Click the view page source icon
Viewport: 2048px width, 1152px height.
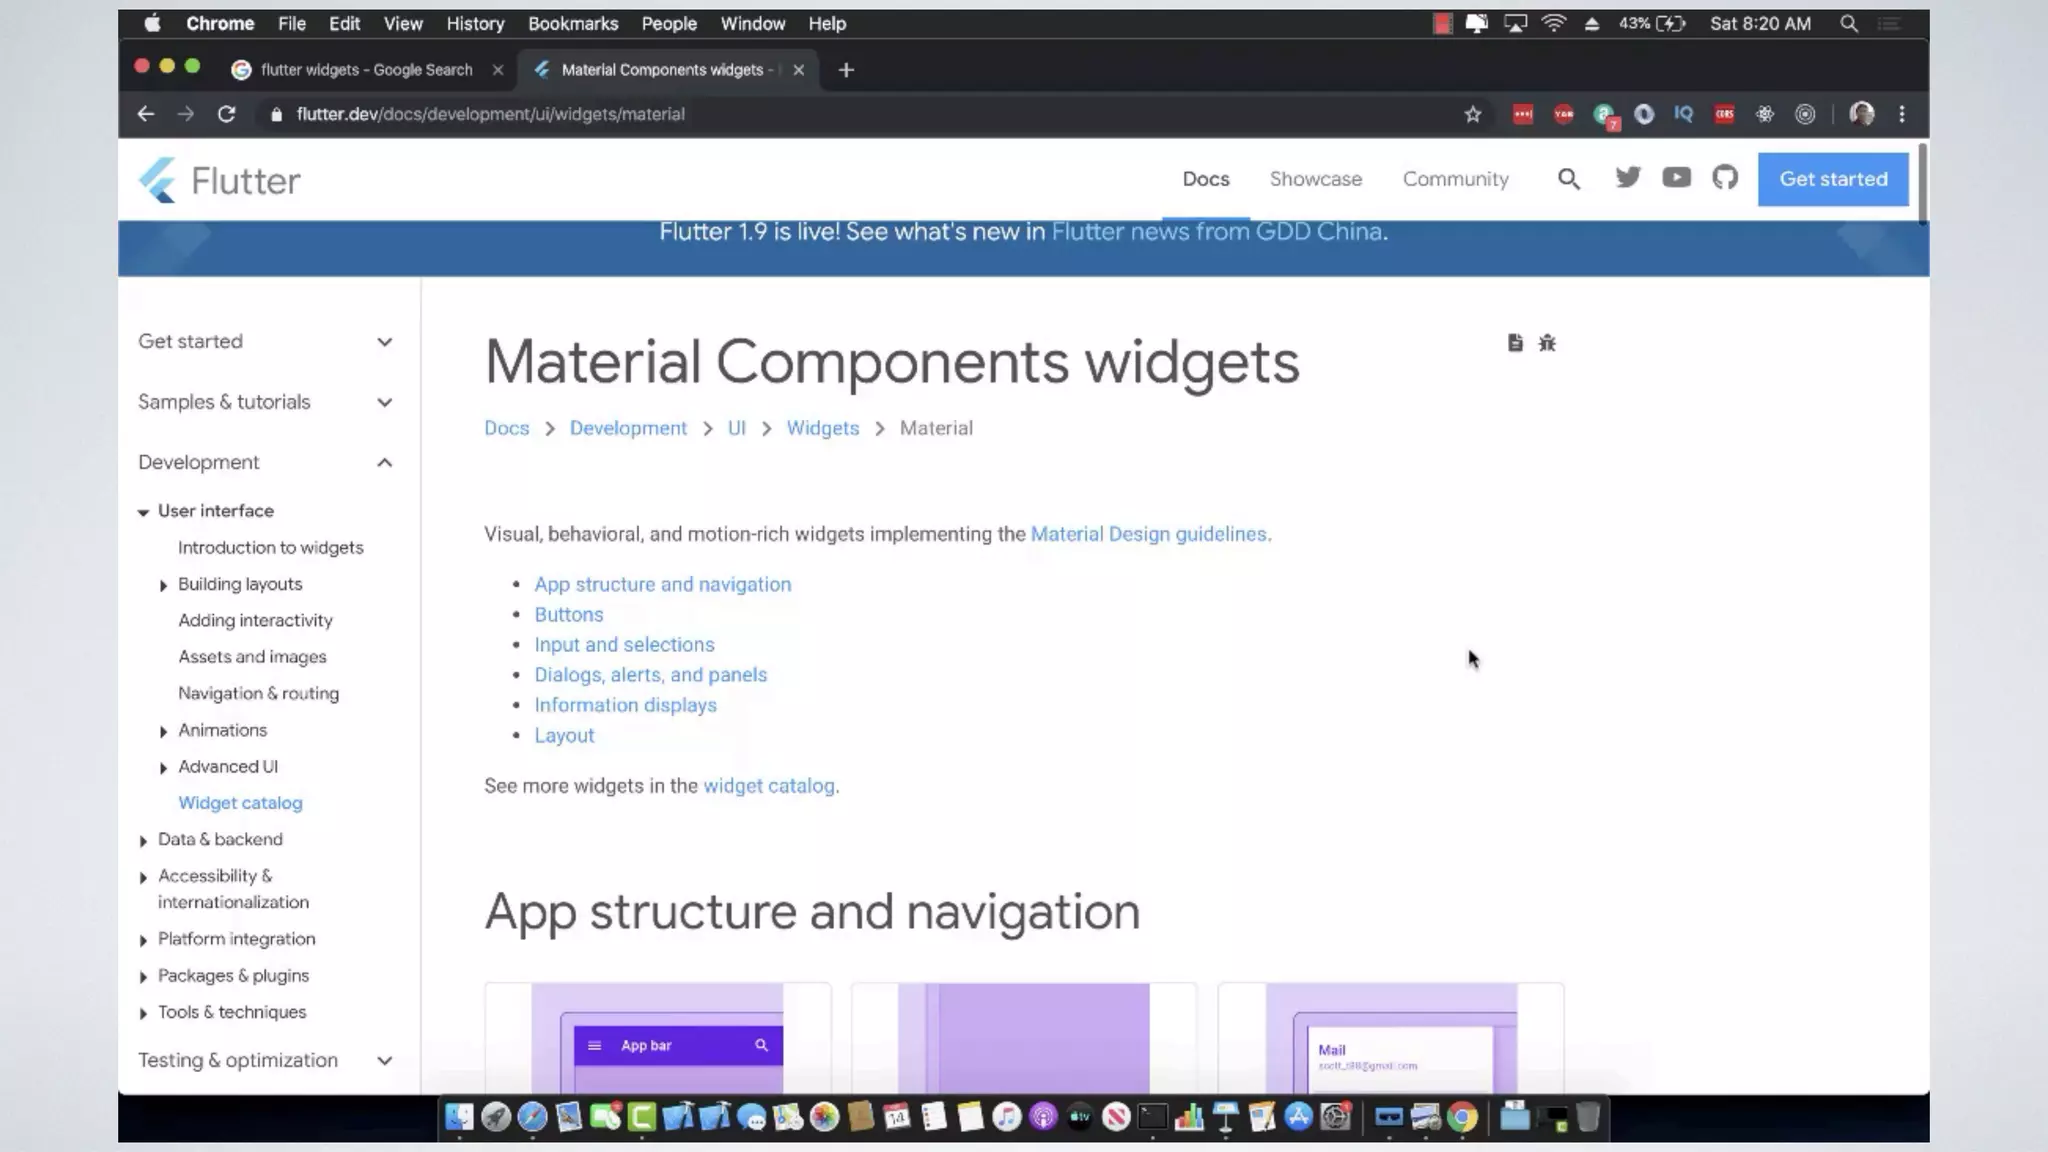coord(1515,343)
